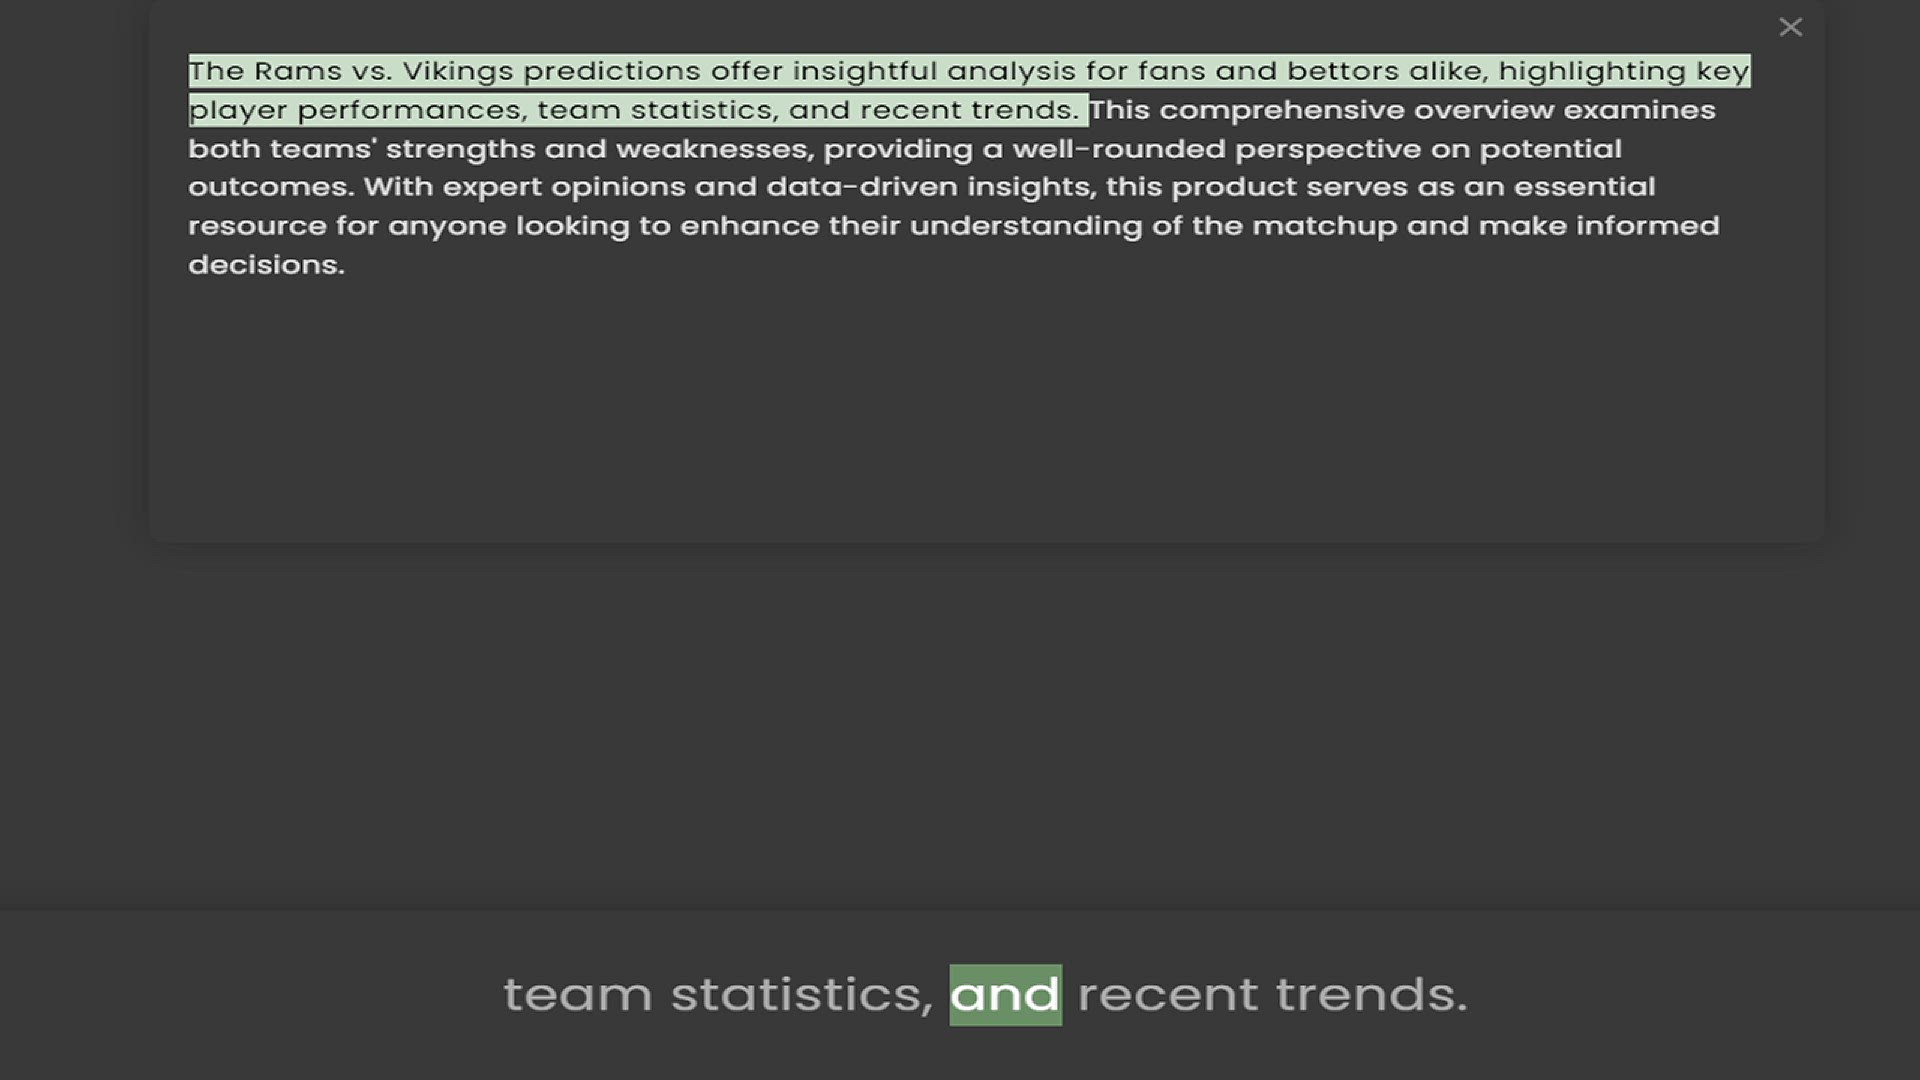Screen dimensions: 1920x1080
Task: Click the word "Rams" in the paragraph
Action: (298, 71)
